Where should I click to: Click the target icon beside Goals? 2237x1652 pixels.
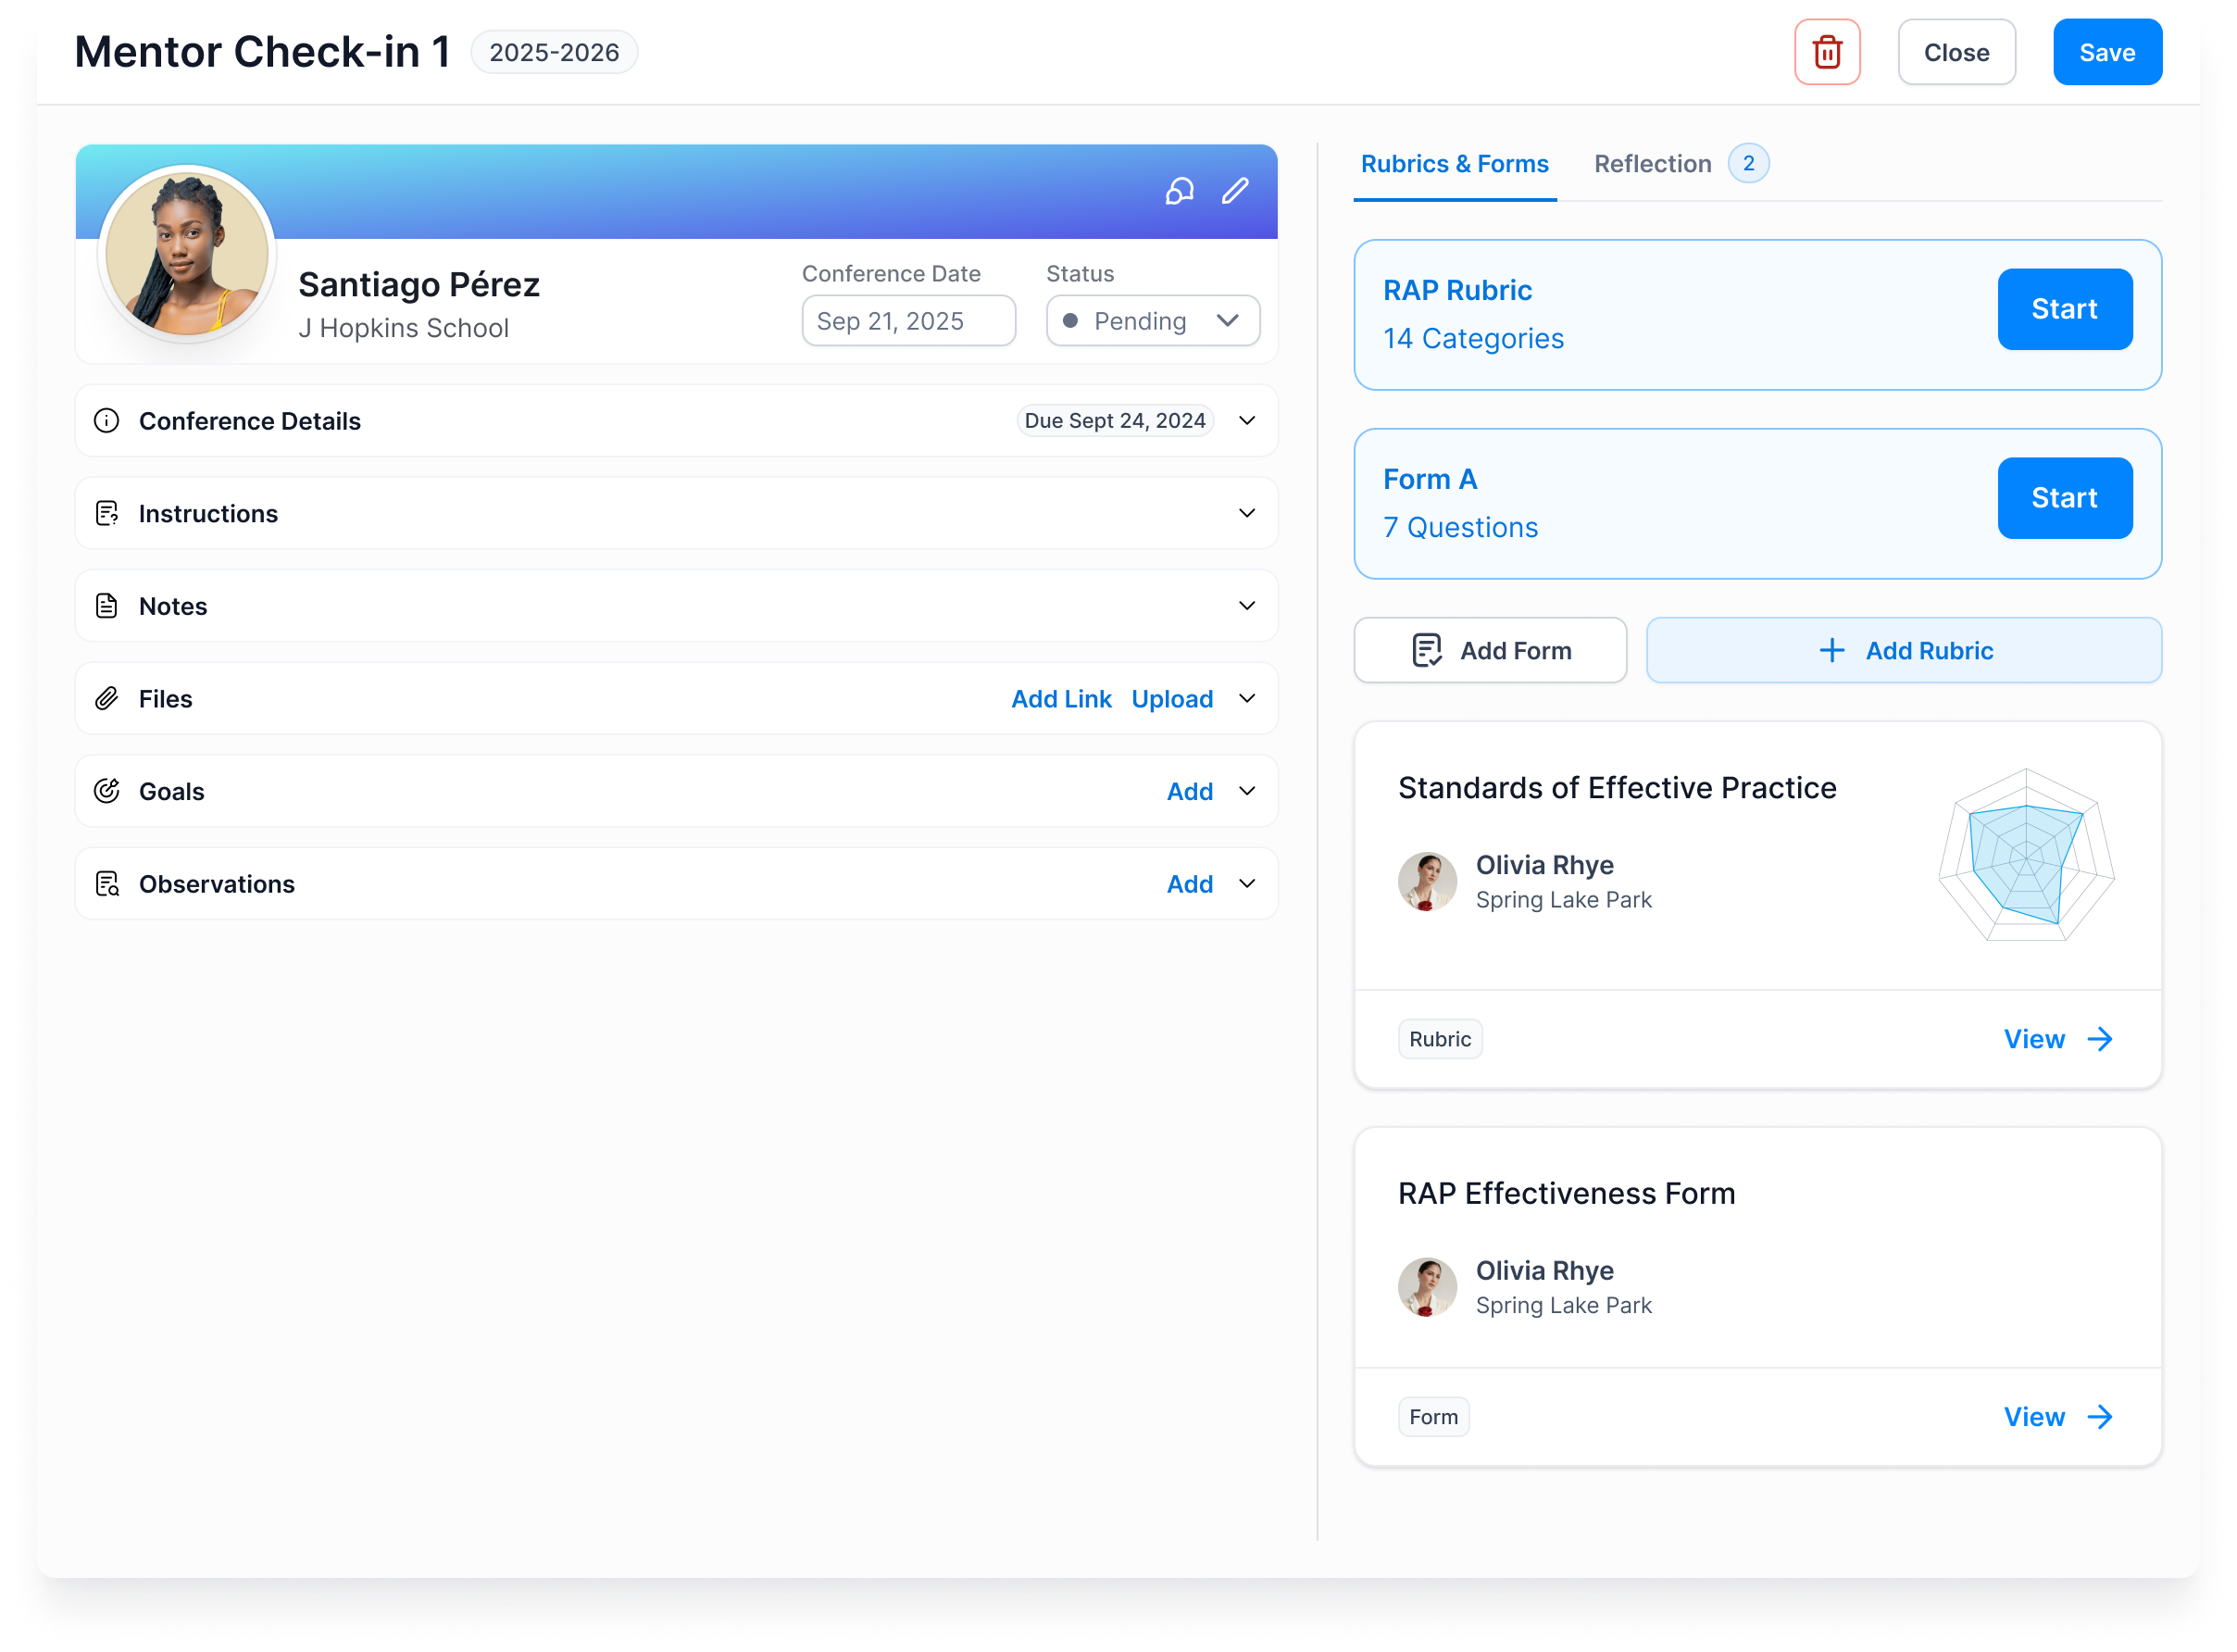coord(107,791)
